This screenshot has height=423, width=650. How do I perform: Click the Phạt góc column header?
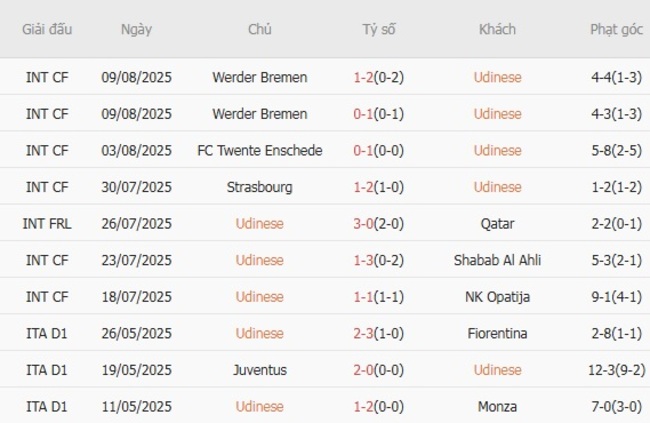click(x=616, y=29)
